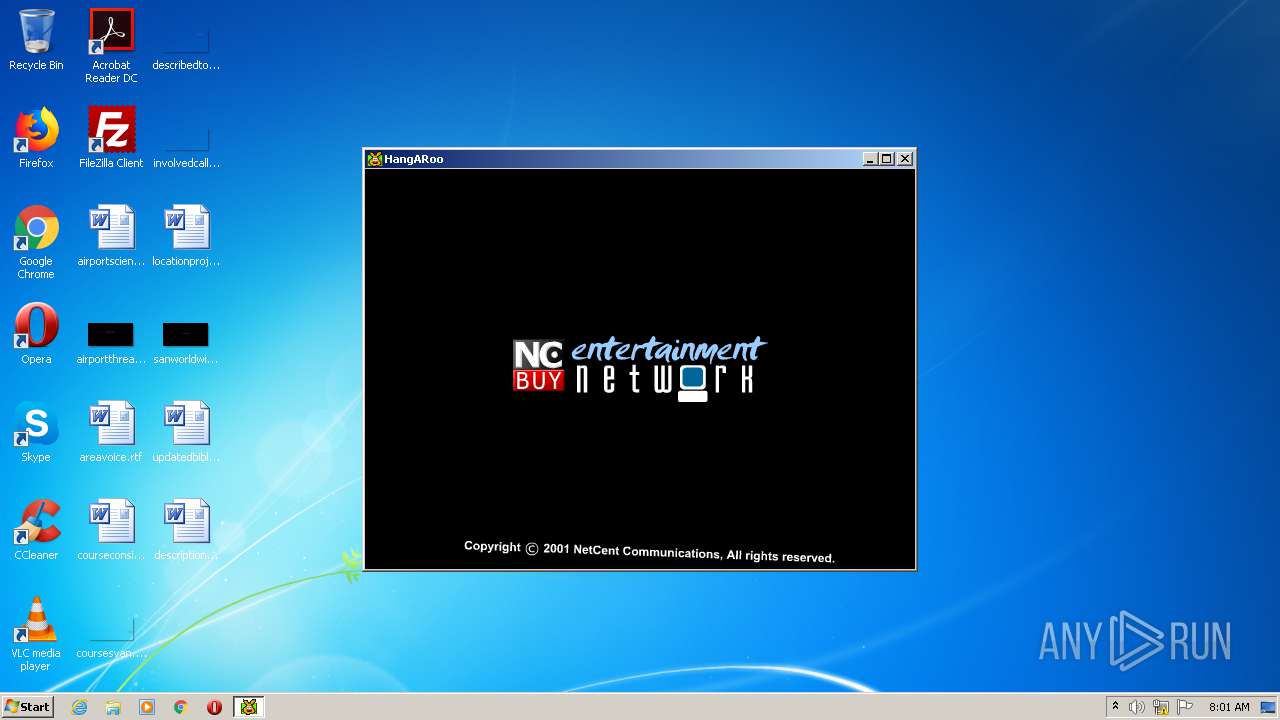The height and width of the screenshot is (720, 1280).
Task: Open Opera from the taskbar
Action: [x=214, y=707]
